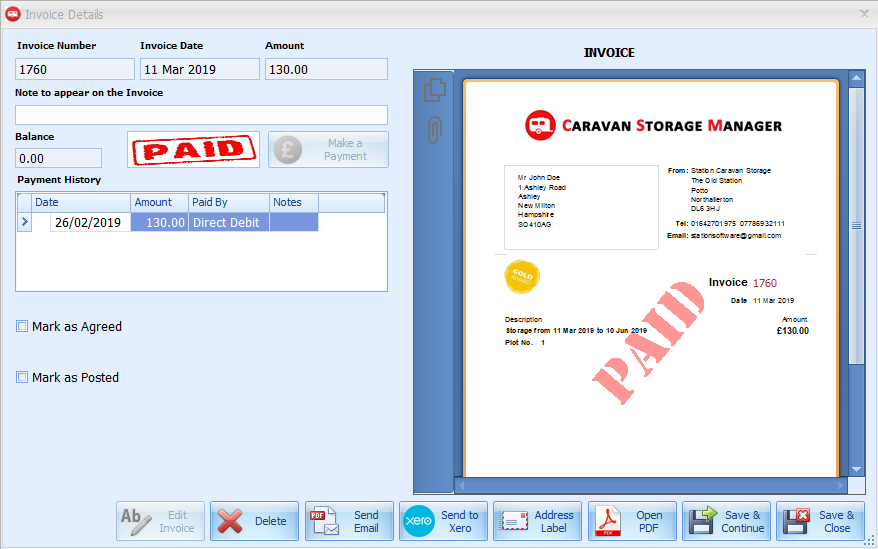Expand the payment history row indicator arrow
The width and height of the screenshot is (878, 549).
(x=25, y=223)
